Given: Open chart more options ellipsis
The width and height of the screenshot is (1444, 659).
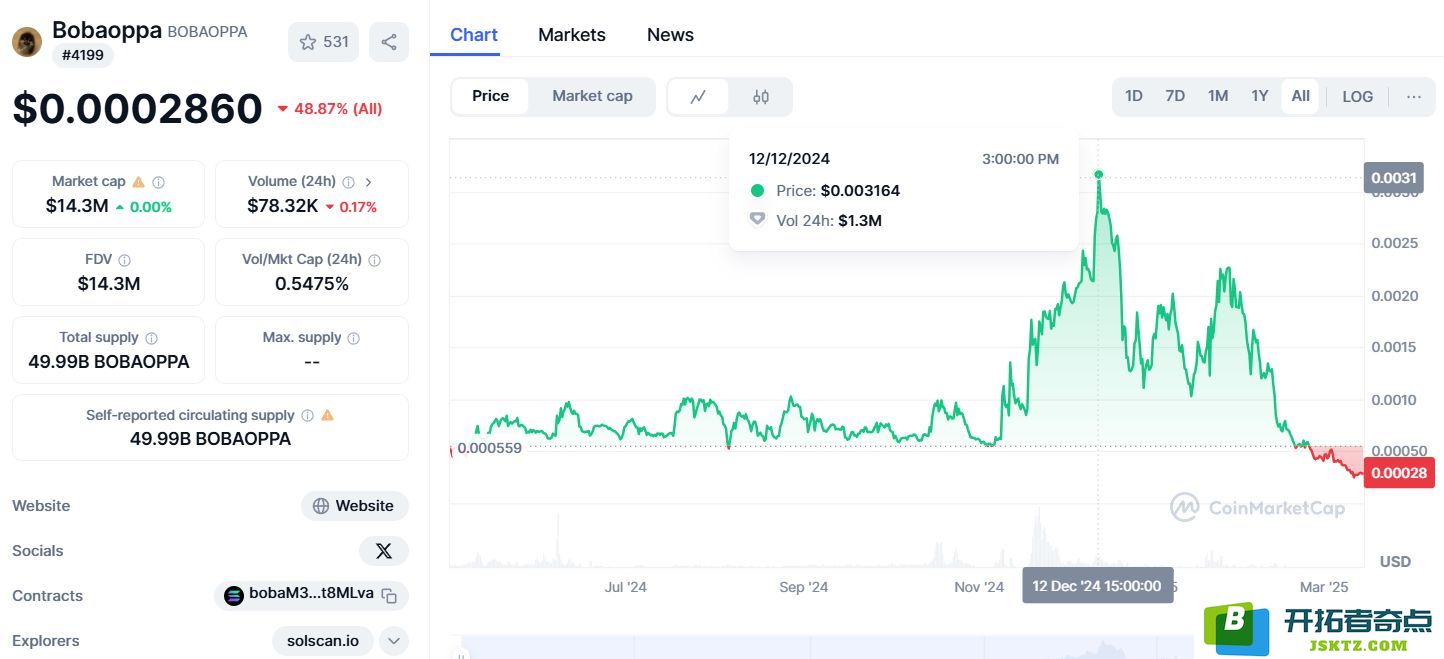Looking at the screenshot, I should 1413,97.
